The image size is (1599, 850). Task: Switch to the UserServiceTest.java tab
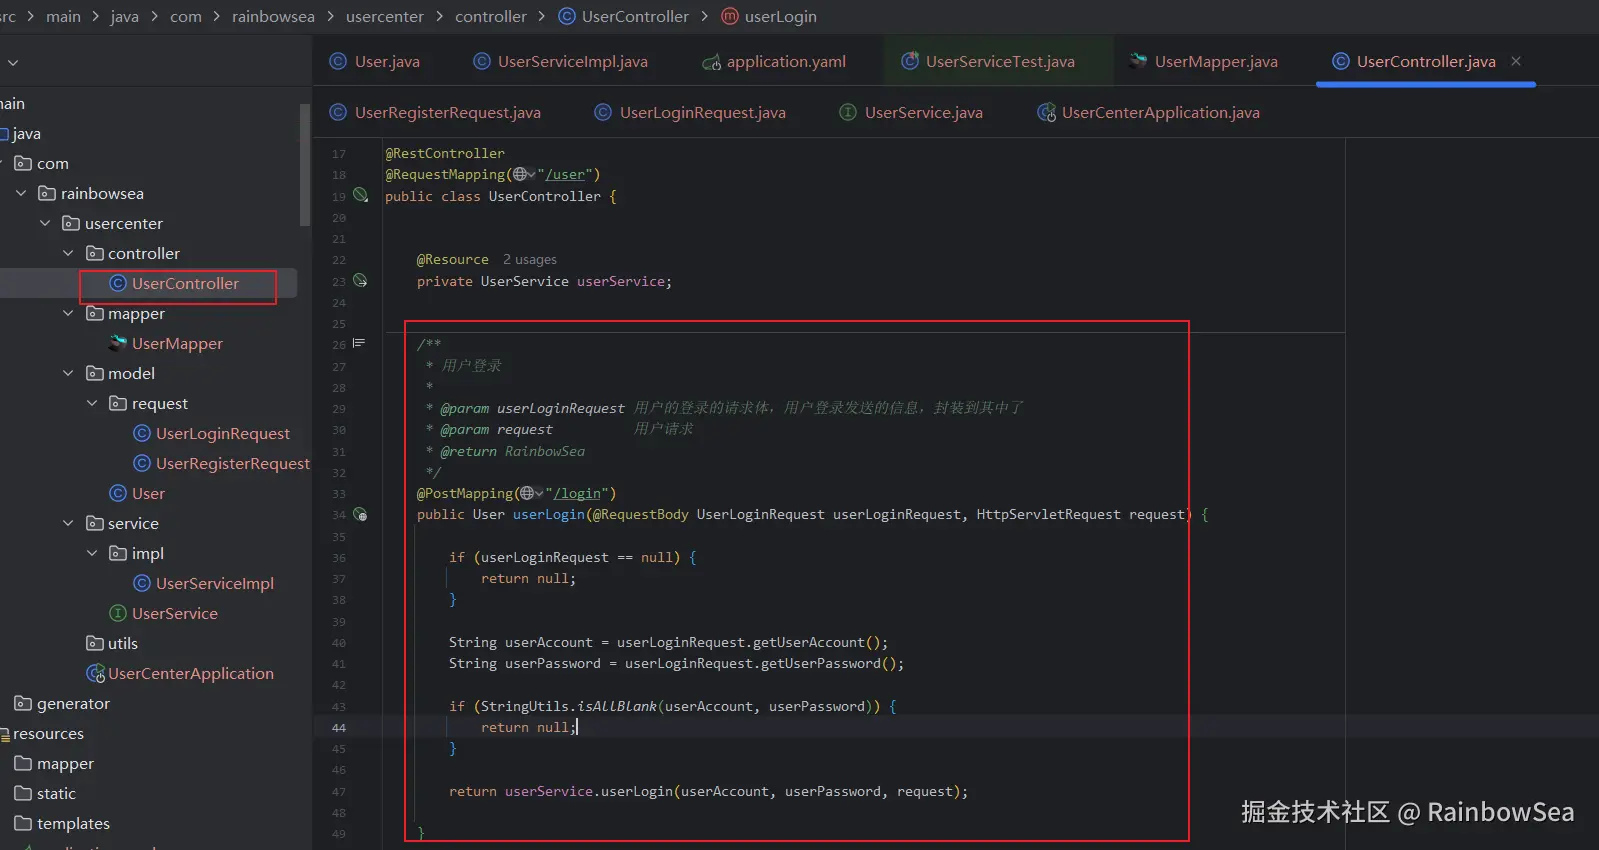pos(999,62)
